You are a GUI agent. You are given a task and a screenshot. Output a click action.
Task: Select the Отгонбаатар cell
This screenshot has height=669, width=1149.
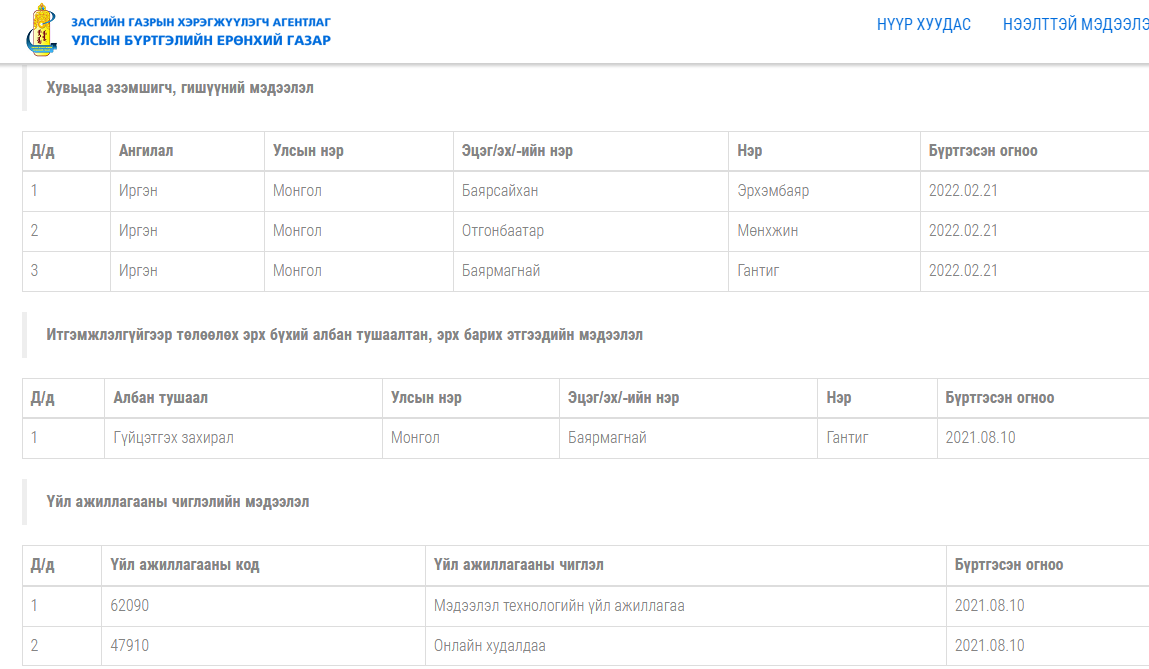pyautogui.click(x=503, y=231)
